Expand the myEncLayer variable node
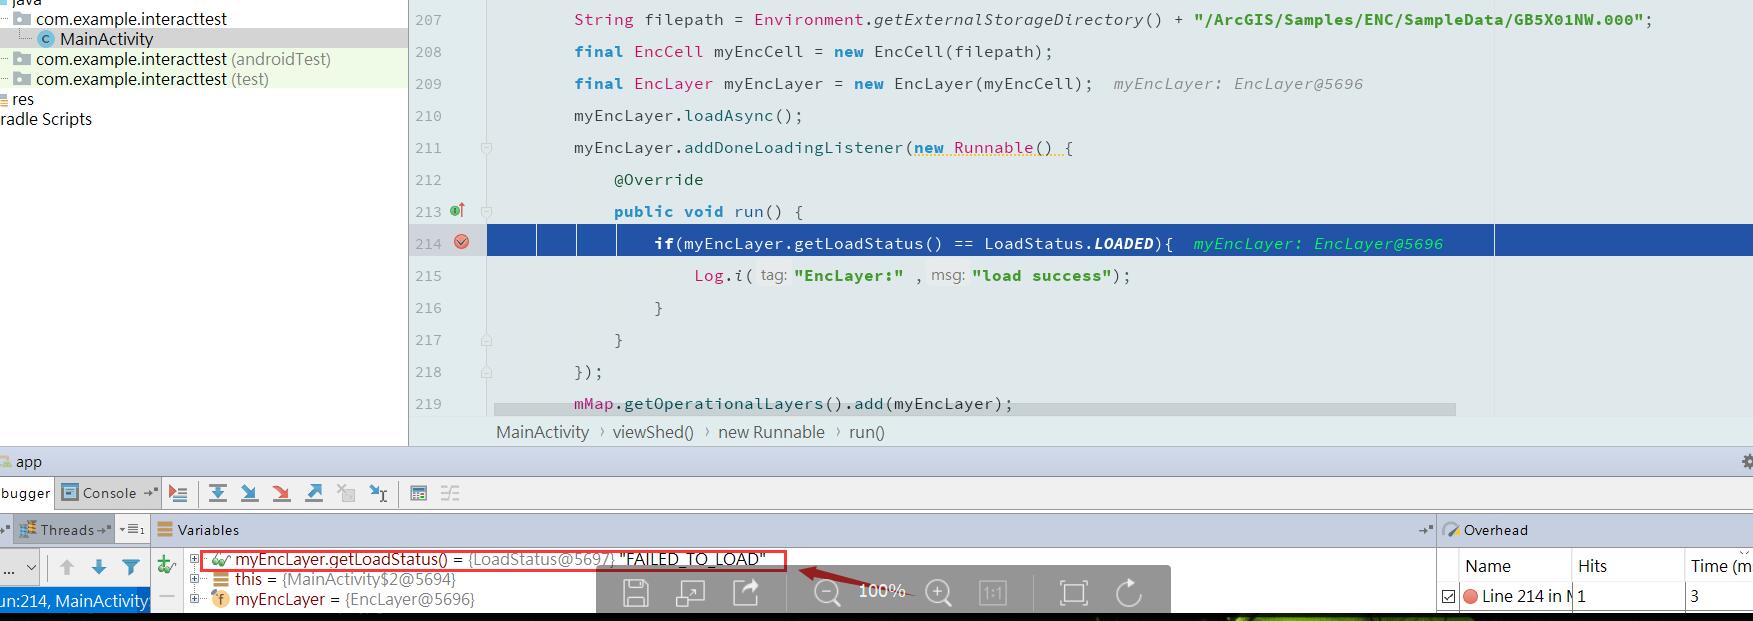This screenshot has height=621, width=1753. pos(194,599)
